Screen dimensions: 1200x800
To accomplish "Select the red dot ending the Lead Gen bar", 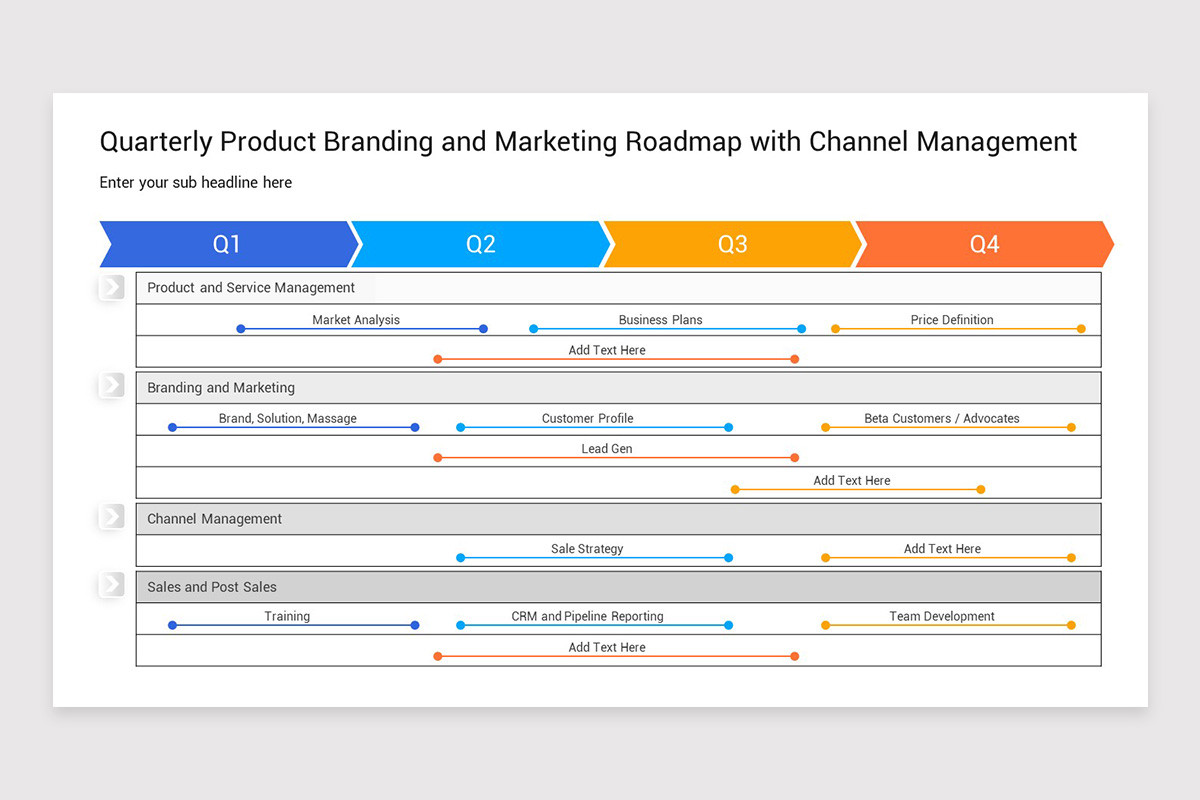I will click(795, 457).
